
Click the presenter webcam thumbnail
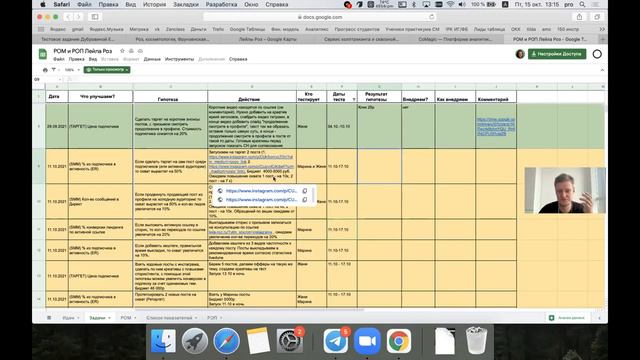(565, 190)
